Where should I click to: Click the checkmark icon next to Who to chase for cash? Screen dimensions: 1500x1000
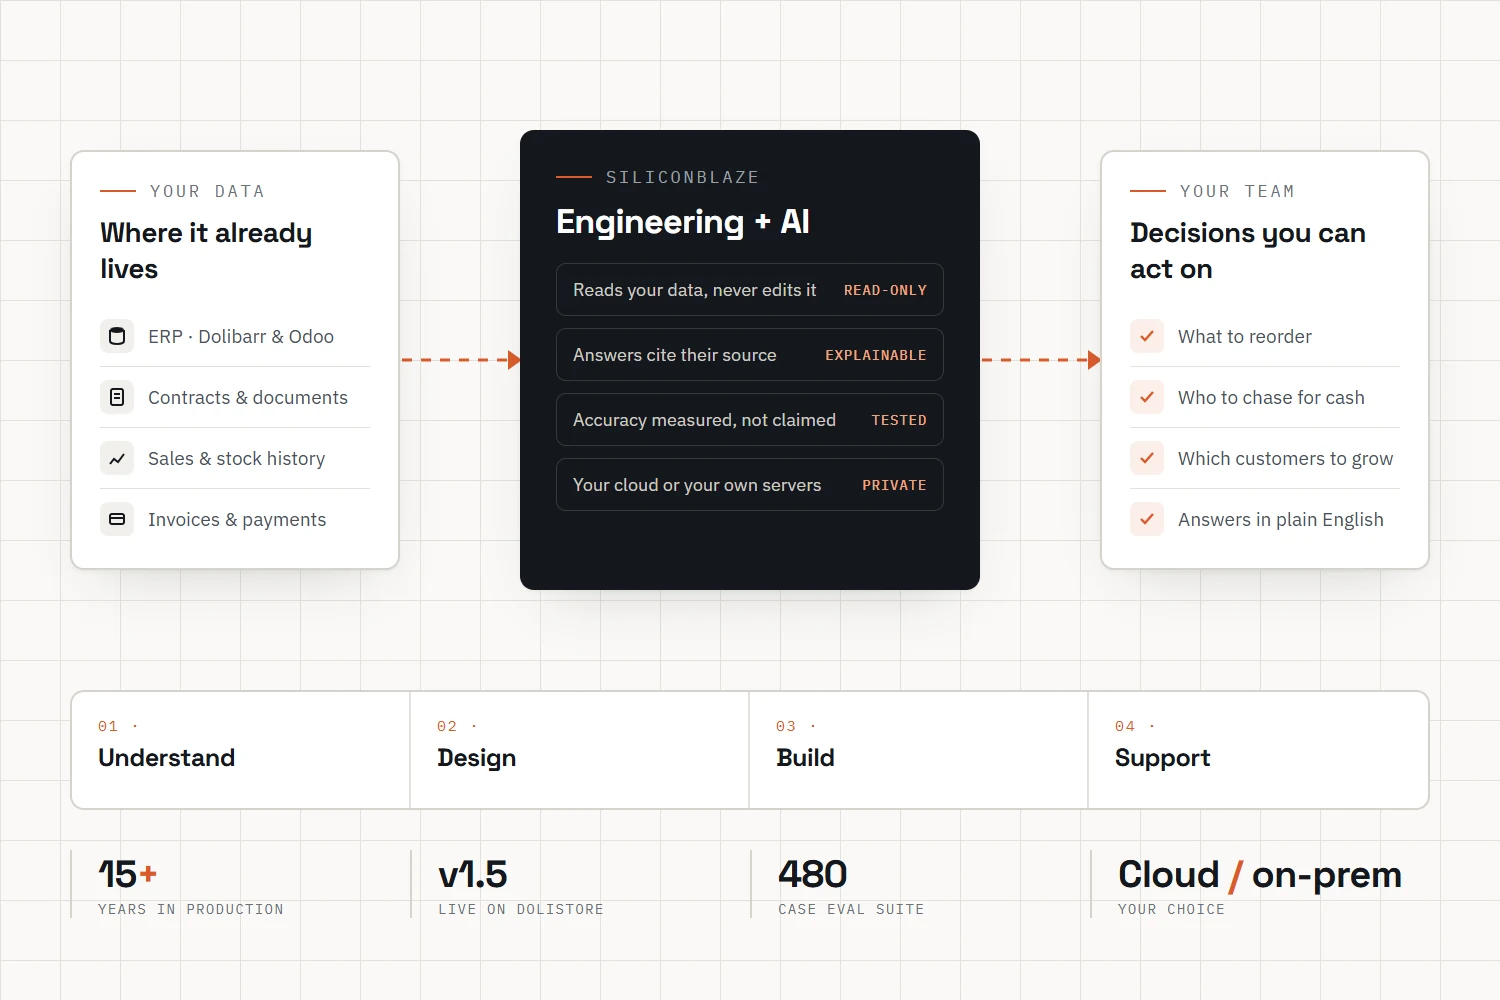[1147, 397]
